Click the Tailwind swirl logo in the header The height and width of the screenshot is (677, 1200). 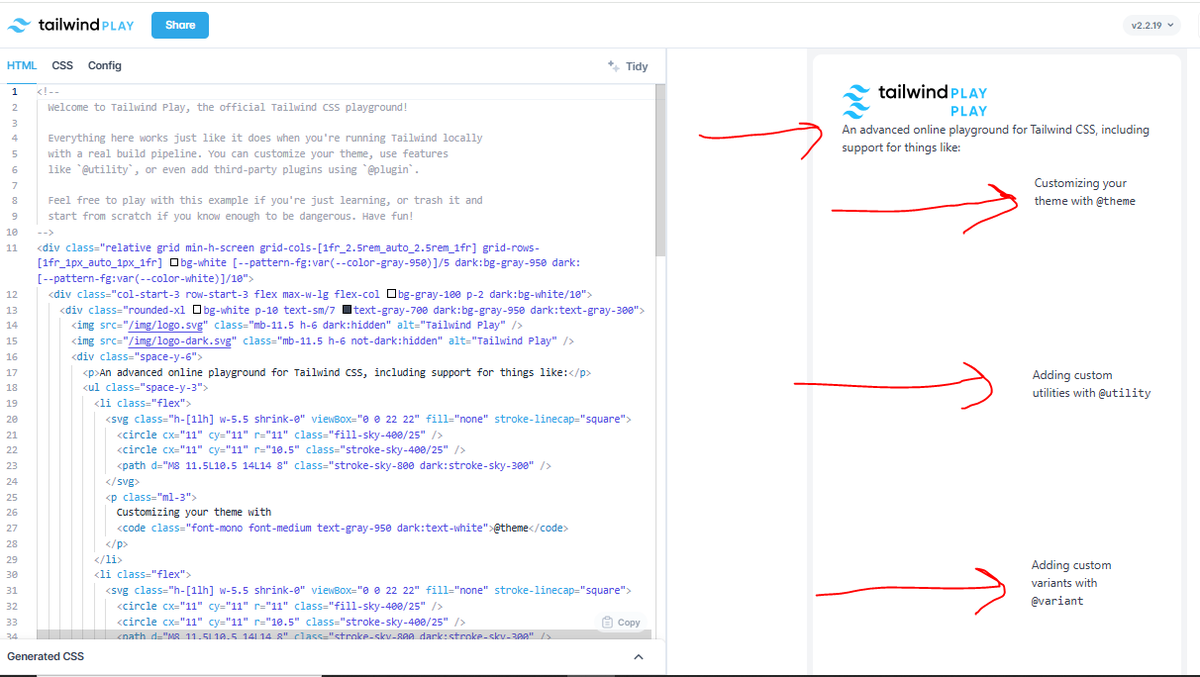tap(19, 24)
